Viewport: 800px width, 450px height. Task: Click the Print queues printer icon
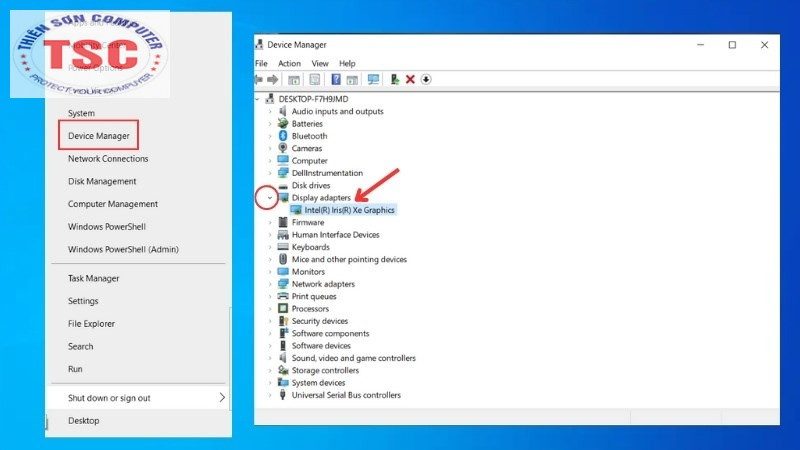coord(283,296)
